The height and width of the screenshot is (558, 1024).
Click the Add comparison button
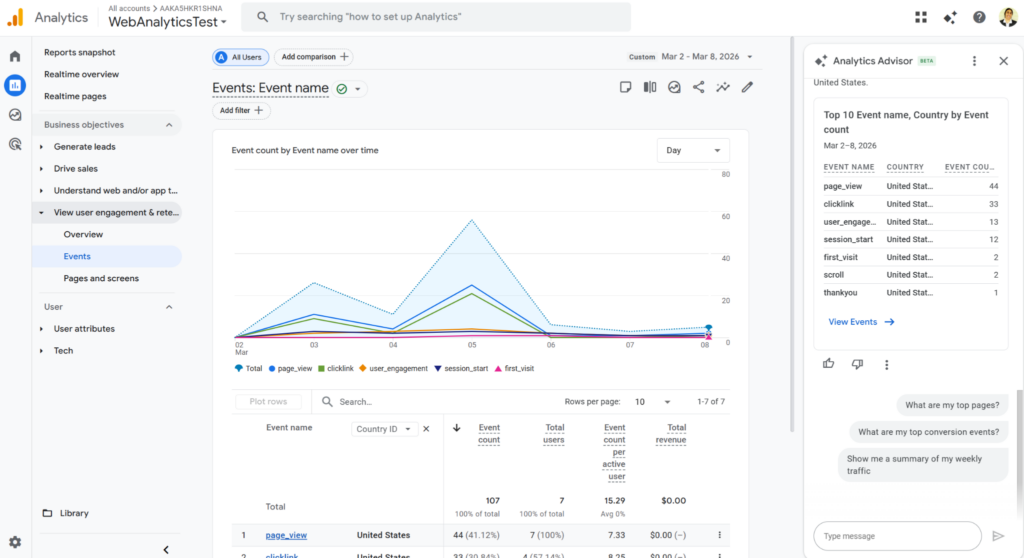314,57
